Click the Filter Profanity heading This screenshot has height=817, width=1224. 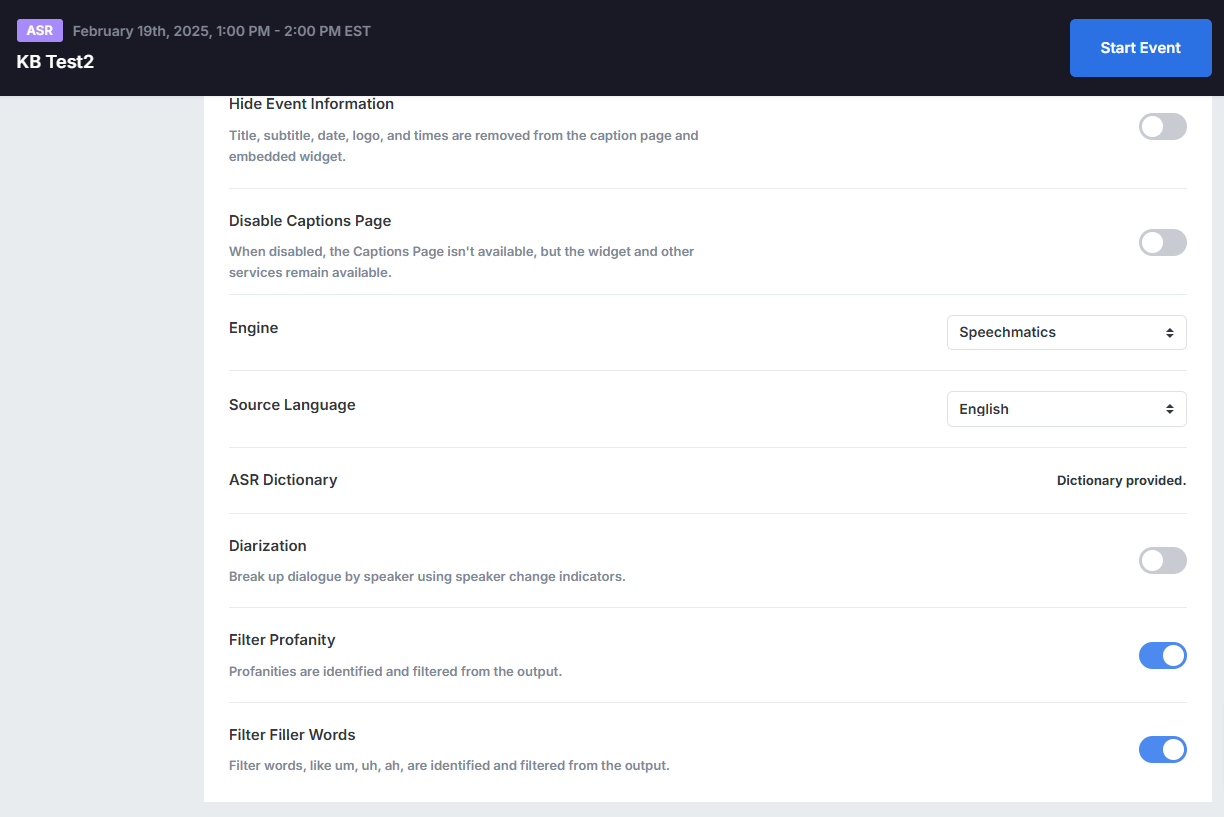click(x=282, y=639)
